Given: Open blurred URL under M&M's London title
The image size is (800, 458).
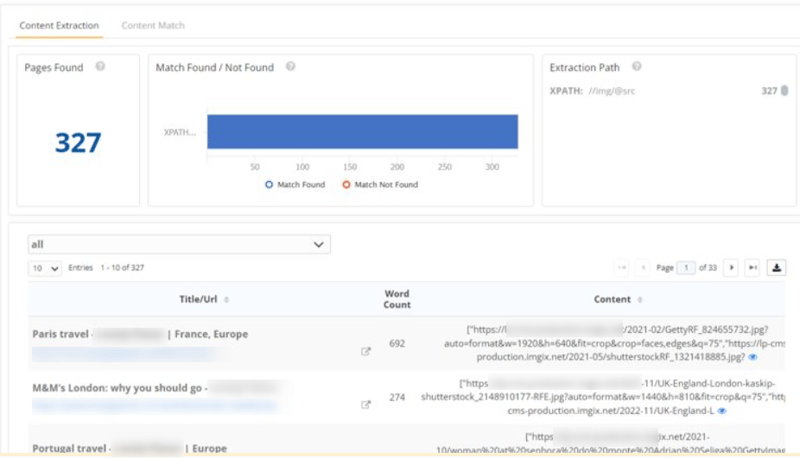Looking at the screenshot, I should pos(154,406).
